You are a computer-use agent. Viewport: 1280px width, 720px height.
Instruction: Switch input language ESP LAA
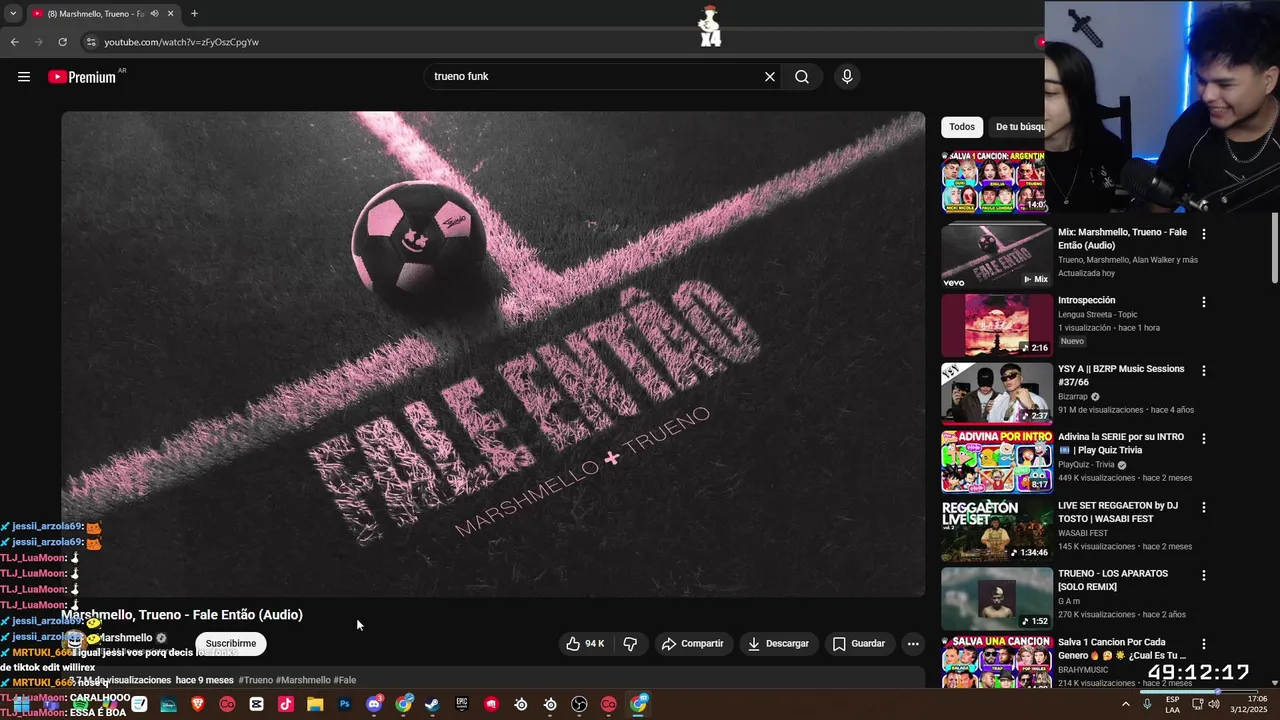tap(1173, 704)
